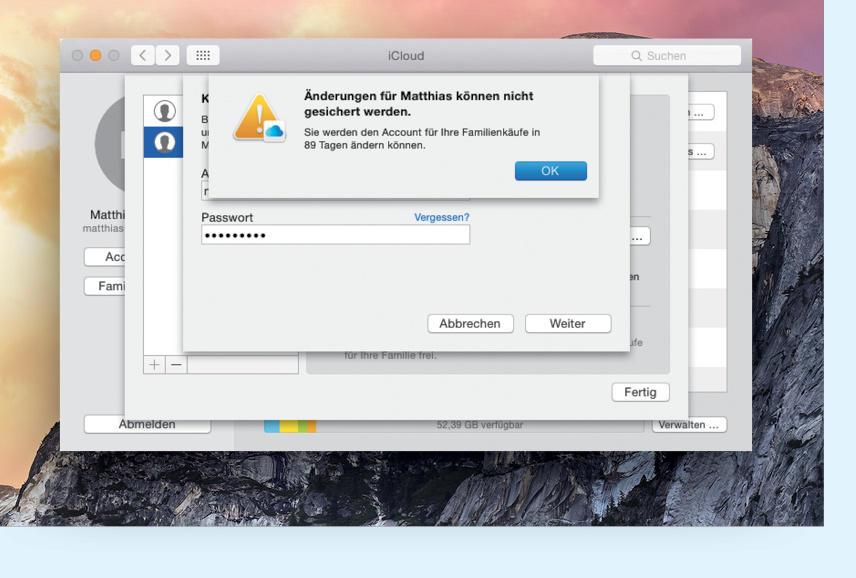Click the Fertig button
This screenshot has height=578, width=856.
640,392
